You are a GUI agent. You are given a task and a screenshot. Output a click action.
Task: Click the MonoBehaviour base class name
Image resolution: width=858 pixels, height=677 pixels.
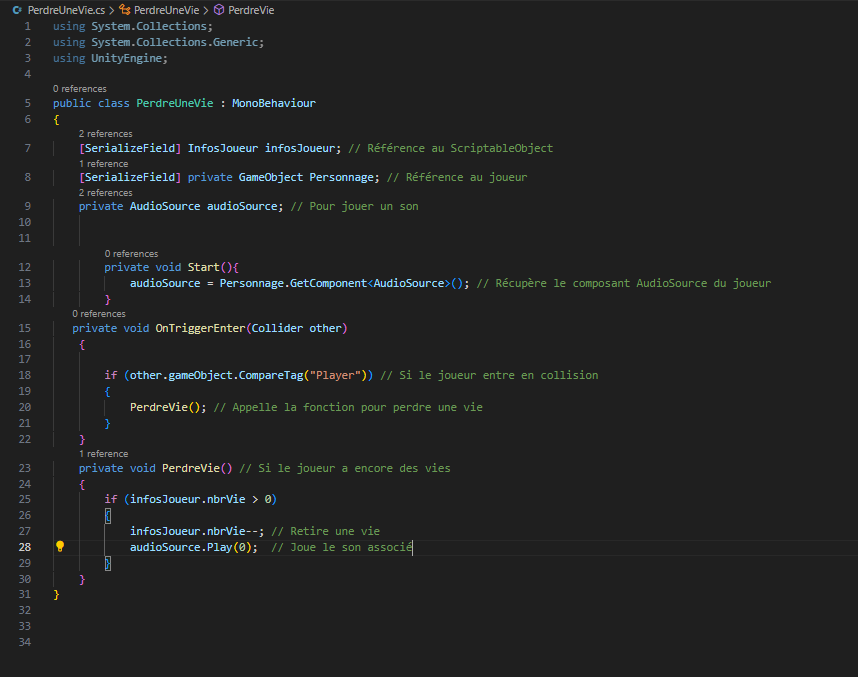[x=277, y=103]
